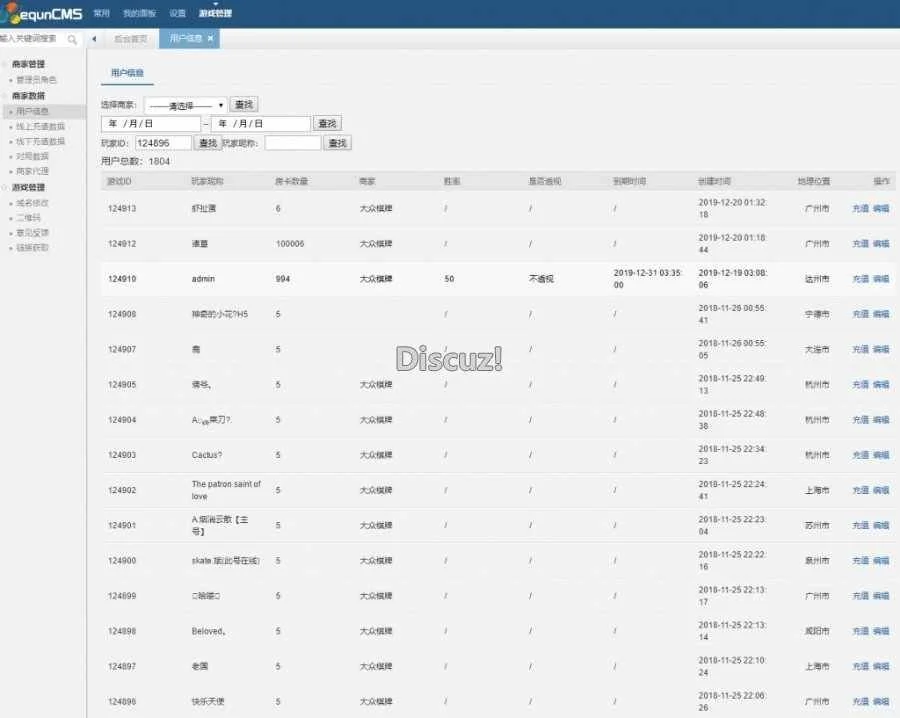Click 查找 button next to merchant dropdown
This screenshot has height=718, width=900.
point(243,104)
